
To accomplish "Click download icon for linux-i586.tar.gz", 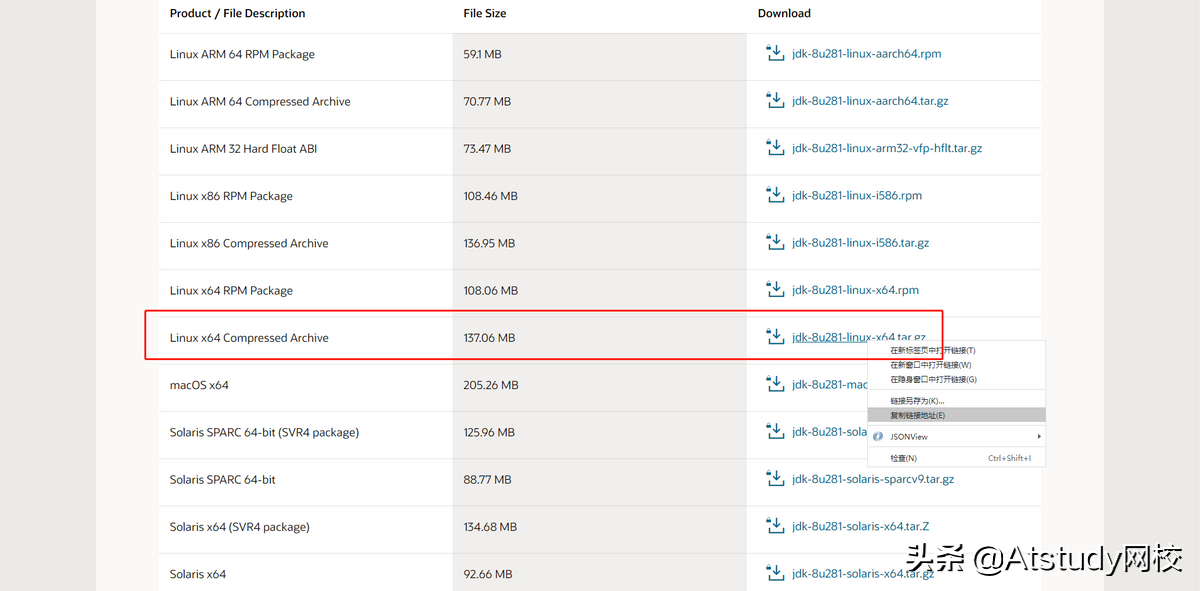I will click(774, 243).
